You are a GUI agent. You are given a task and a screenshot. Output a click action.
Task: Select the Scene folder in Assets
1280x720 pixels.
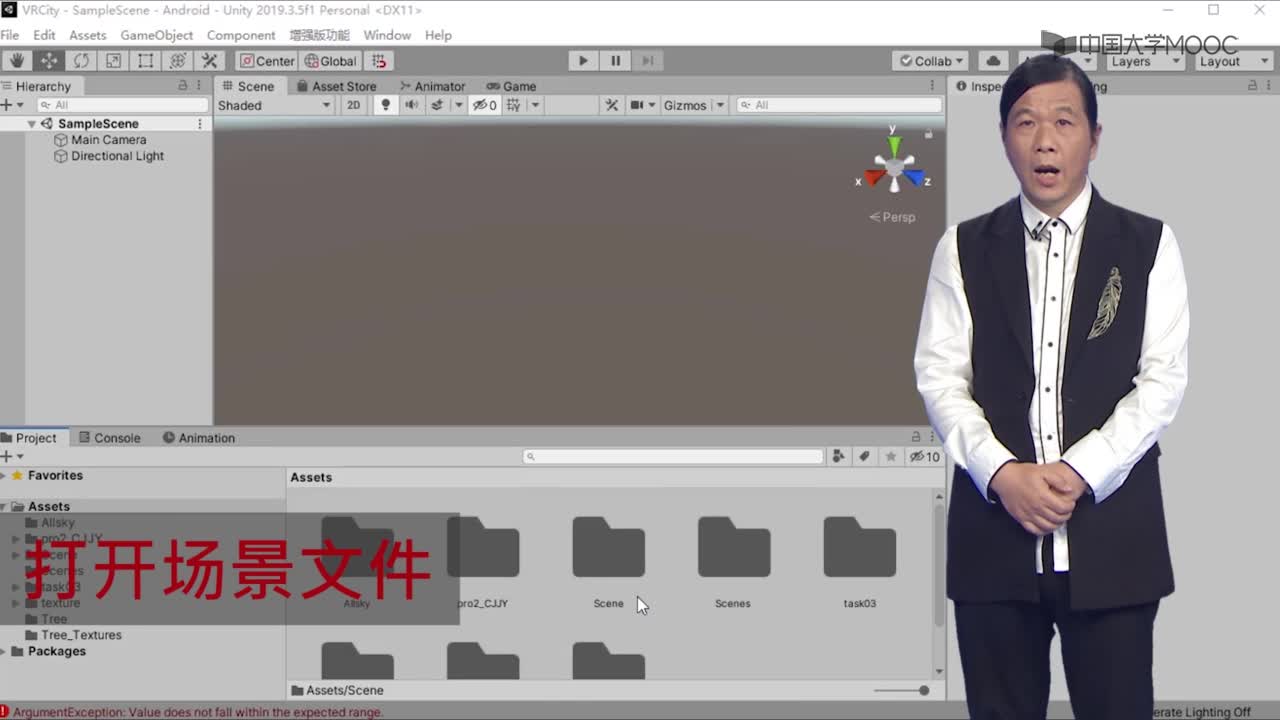point(608,561)
